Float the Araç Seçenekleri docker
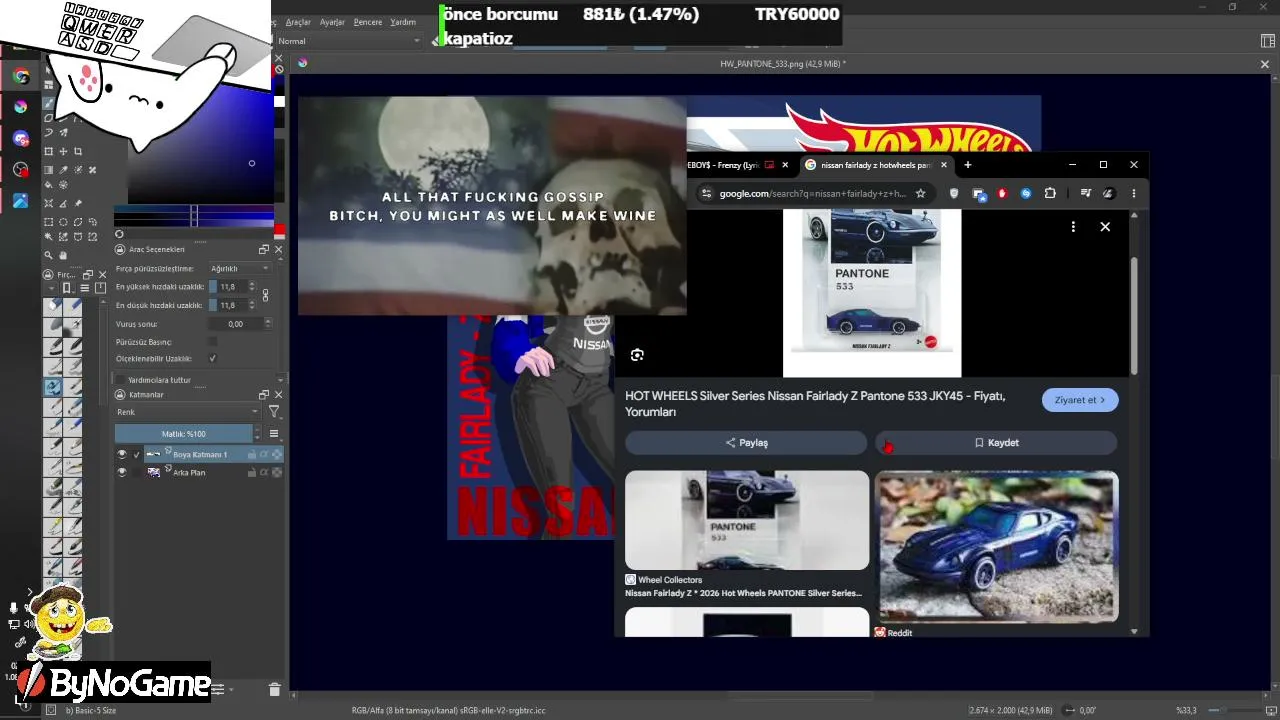1280x720 pixels. (264, 249)
